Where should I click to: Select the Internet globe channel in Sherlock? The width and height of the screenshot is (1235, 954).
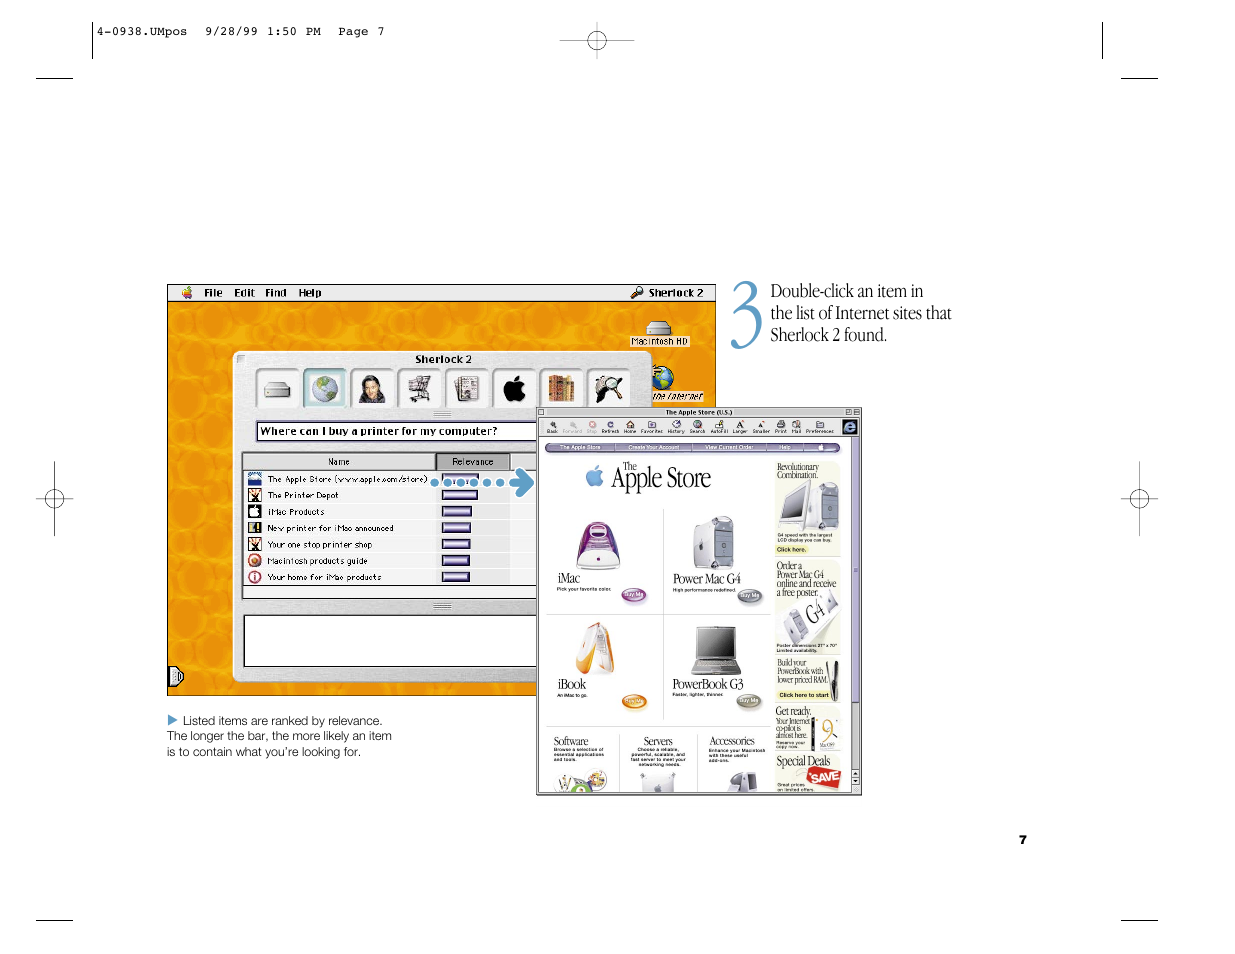(325, 389)
